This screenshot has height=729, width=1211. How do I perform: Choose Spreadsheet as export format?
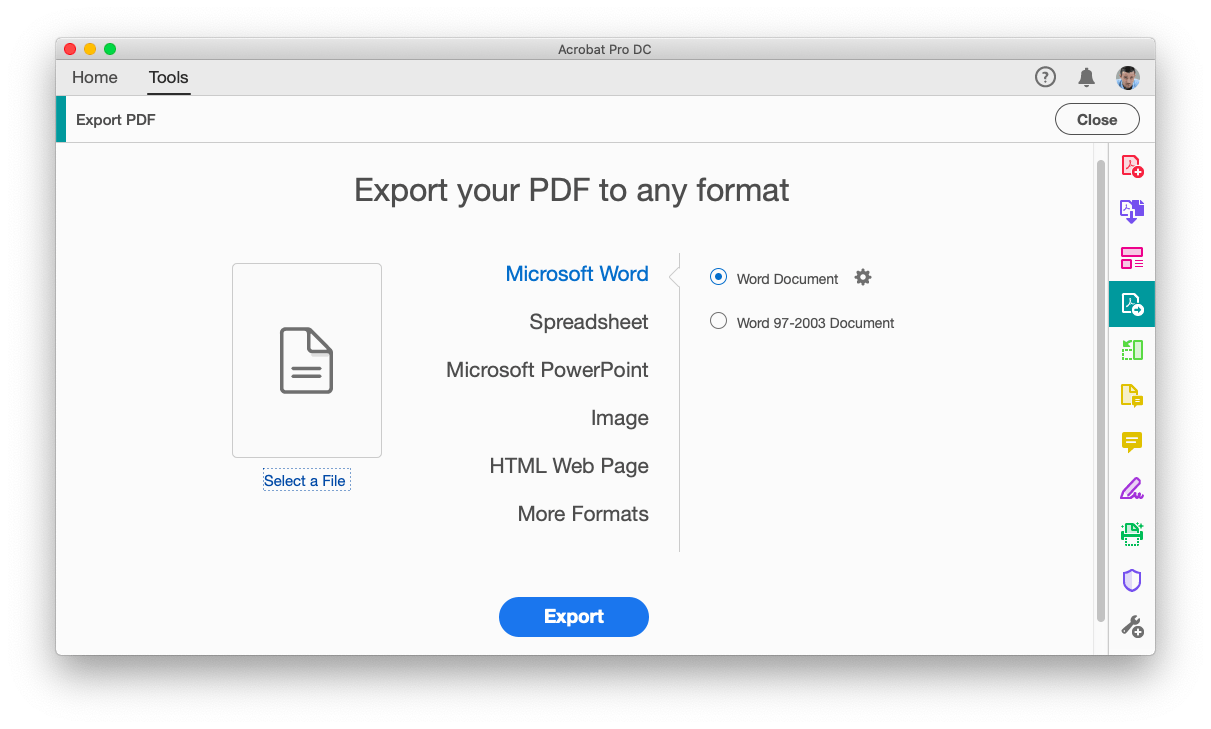[588, 321]
